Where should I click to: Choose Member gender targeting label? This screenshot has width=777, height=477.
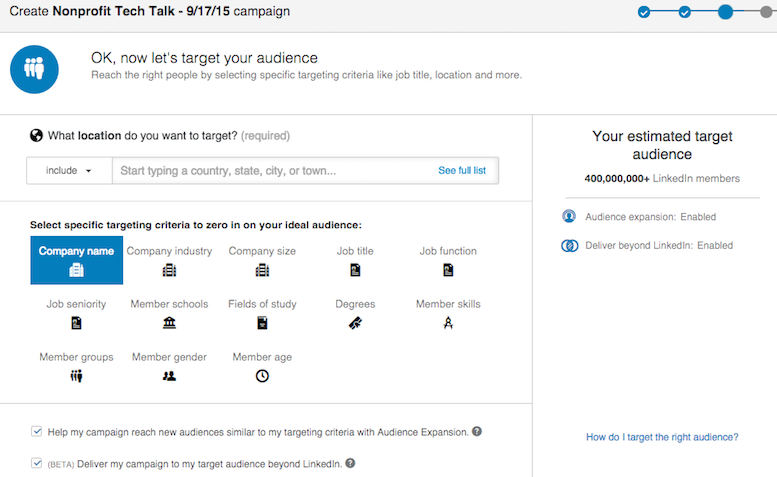pos(169,357)
